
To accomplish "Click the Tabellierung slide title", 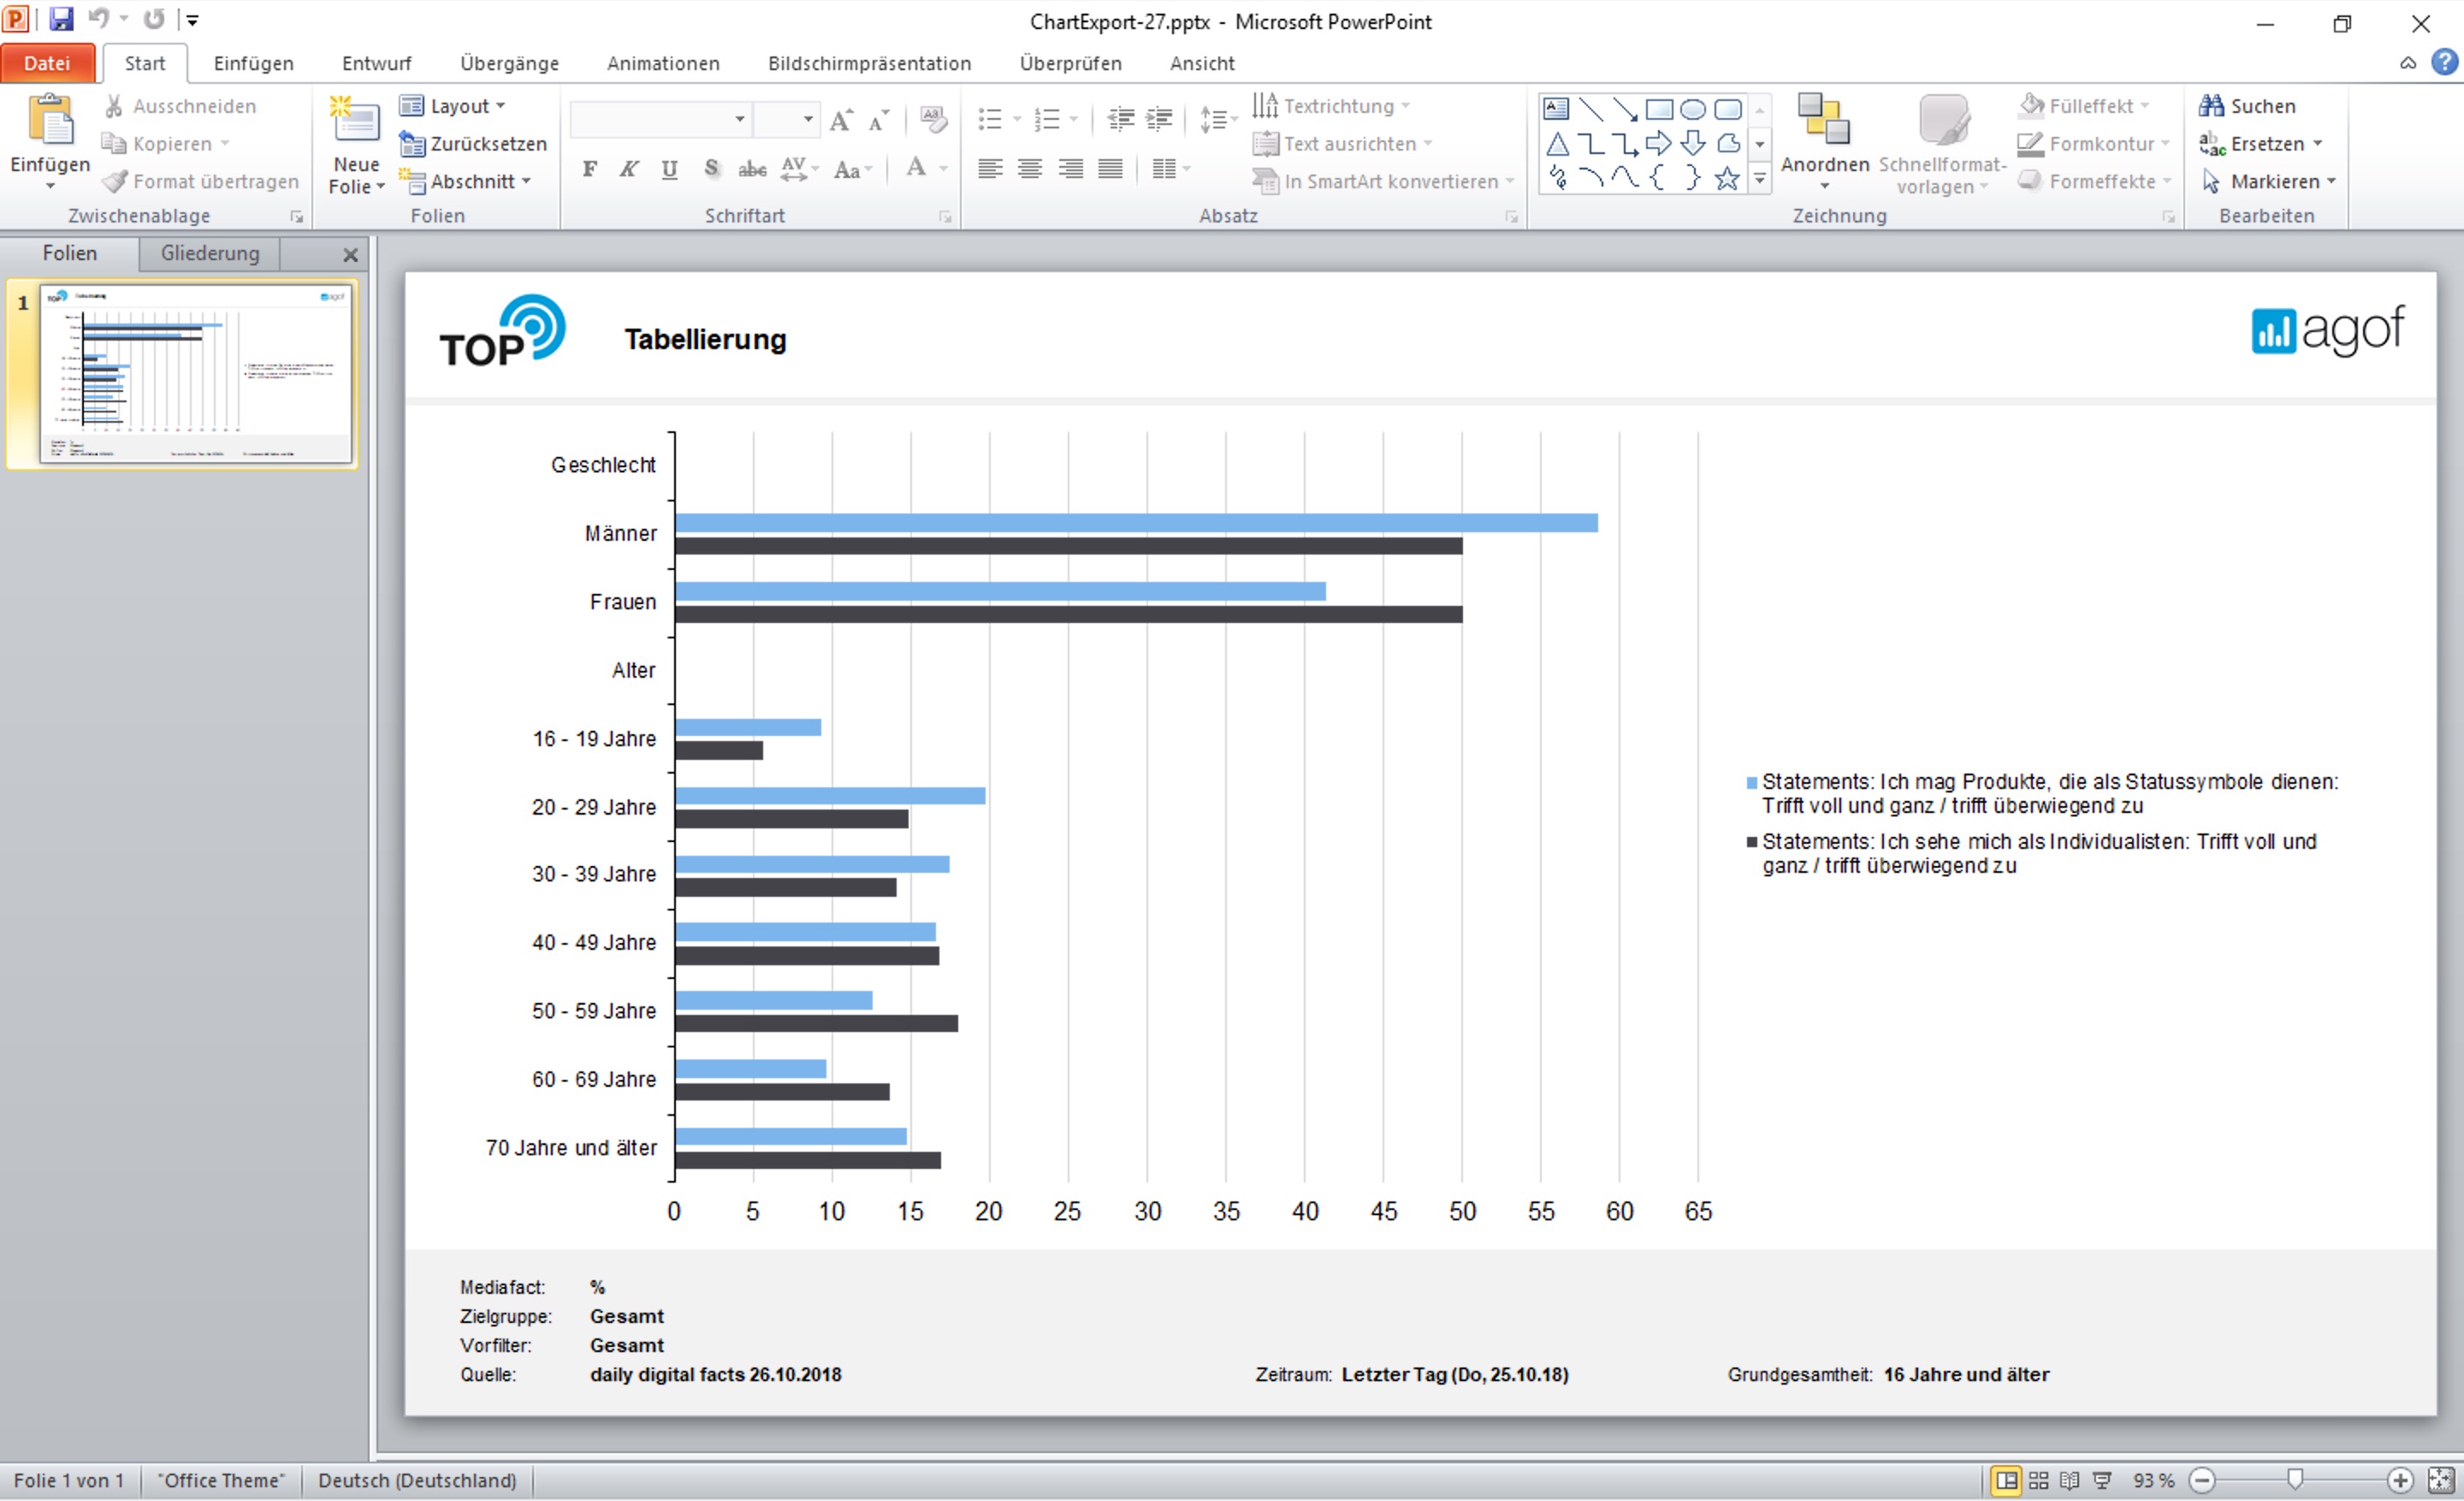I will point(705,340).
